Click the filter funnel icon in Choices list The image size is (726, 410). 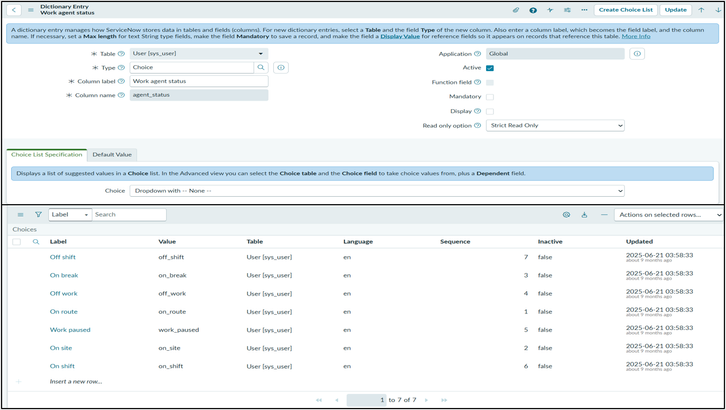click(38, 214)
